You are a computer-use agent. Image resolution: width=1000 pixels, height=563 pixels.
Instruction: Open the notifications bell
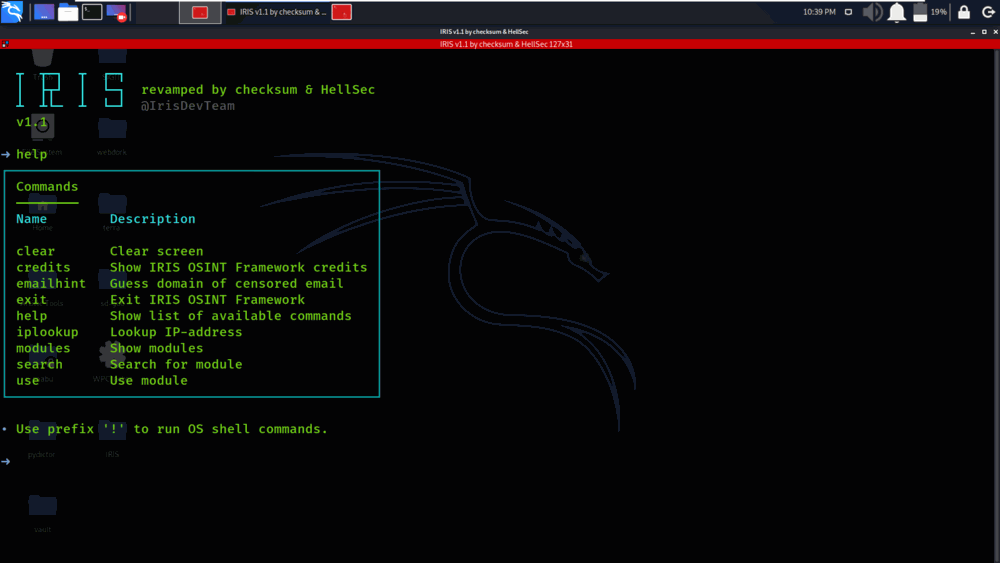click(x=897, y=12)
